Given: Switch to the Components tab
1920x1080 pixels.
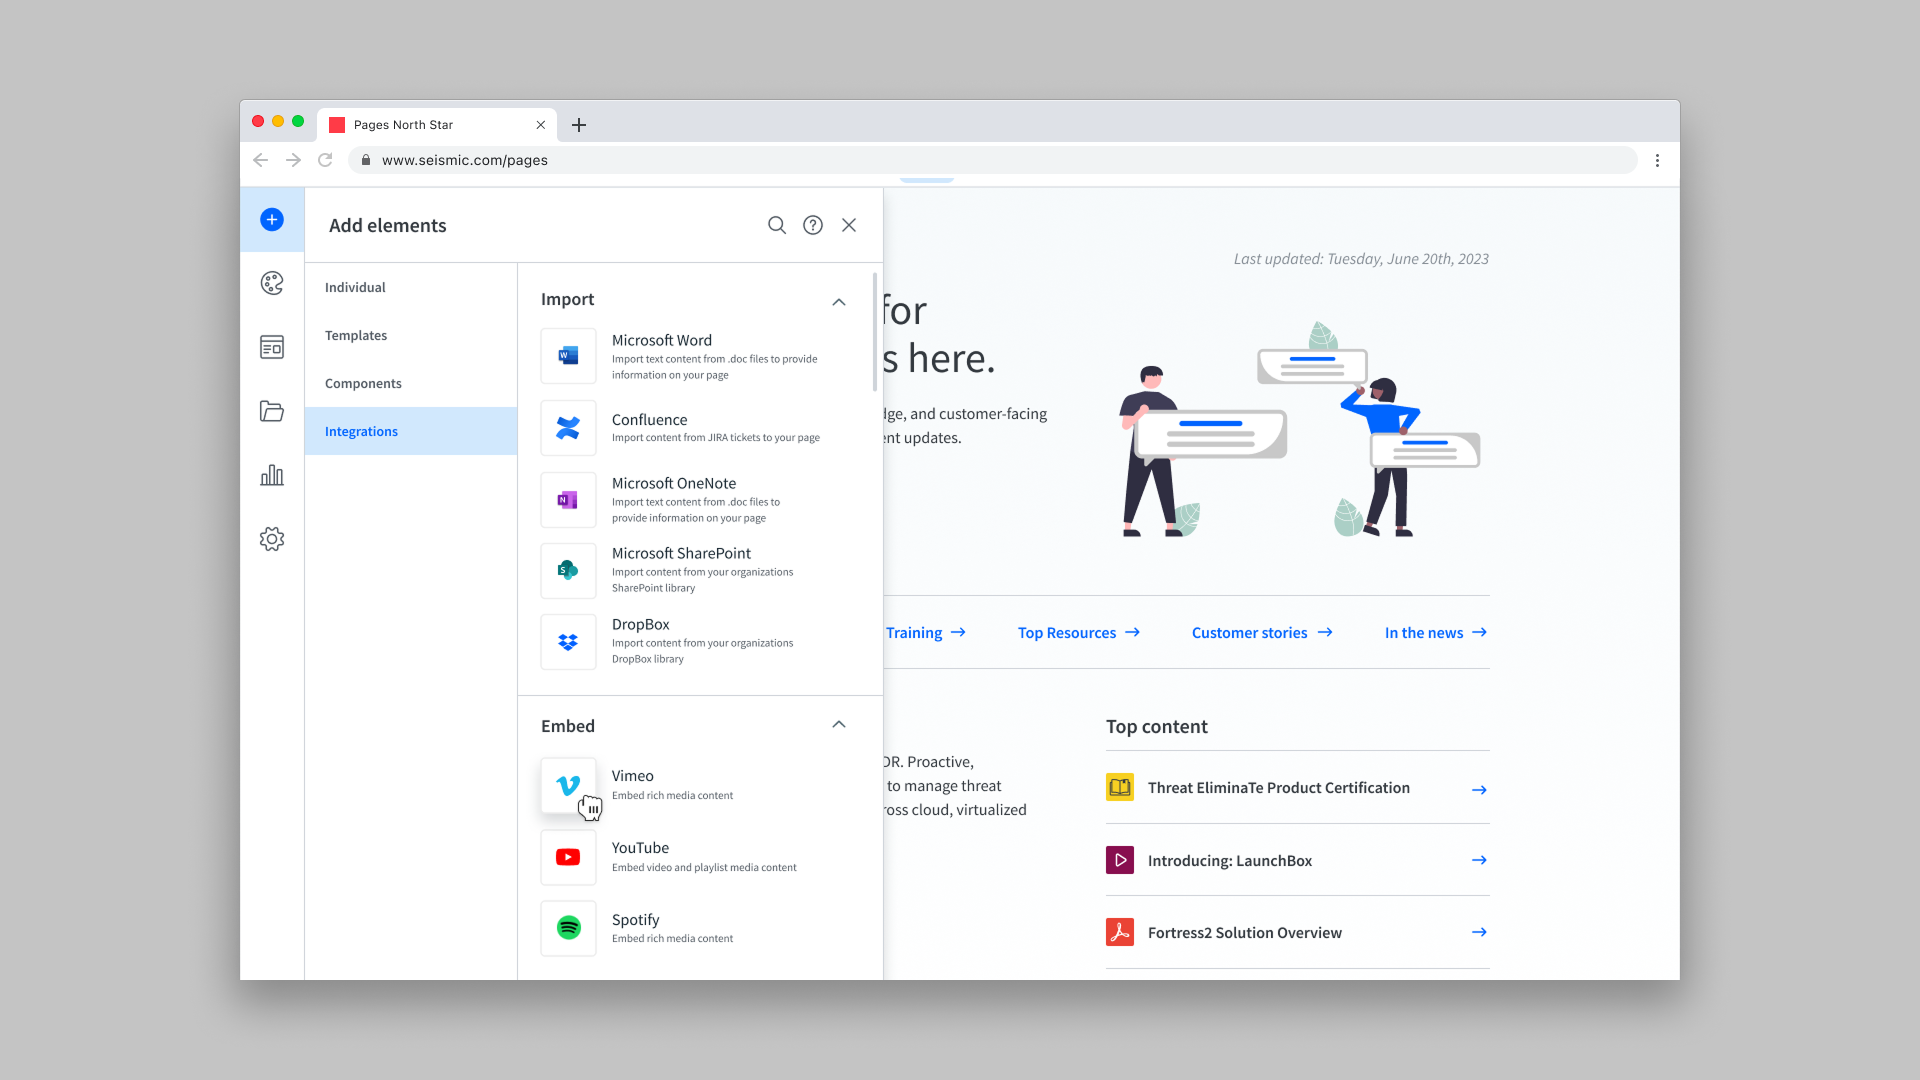Looking at the screenshot, I should (363, 383).
